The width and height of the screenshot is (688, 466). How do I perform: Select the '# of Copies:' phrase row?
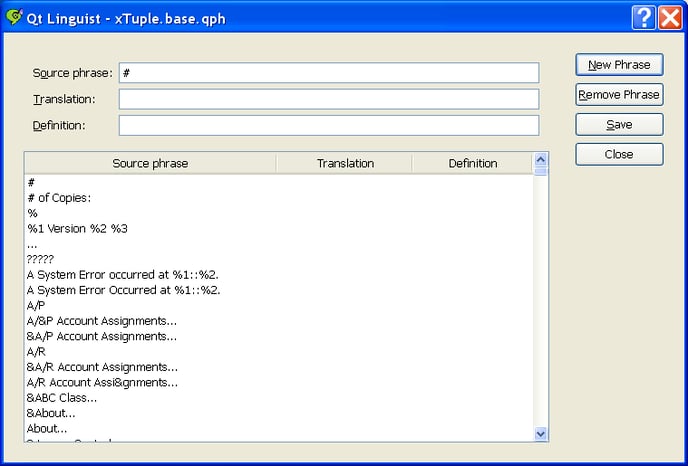(x=60, y=198)
